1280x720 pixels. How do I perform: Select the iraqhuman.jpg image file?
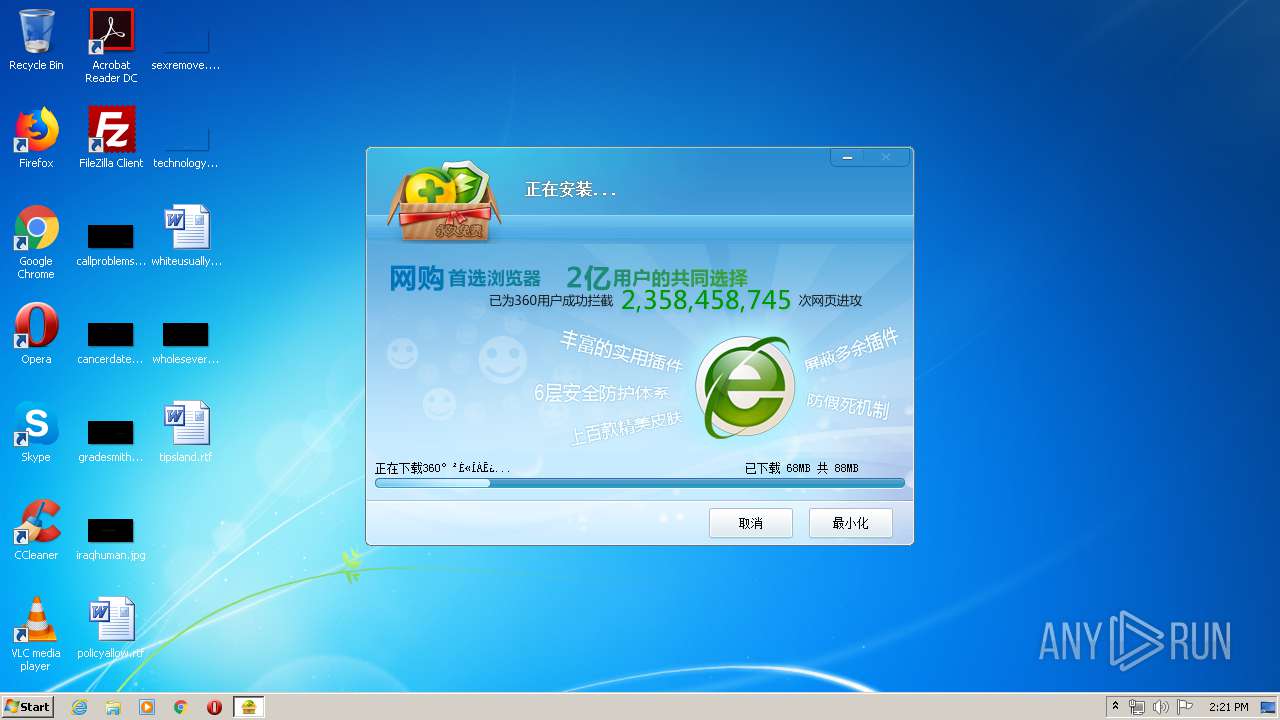tap(111, 538)
